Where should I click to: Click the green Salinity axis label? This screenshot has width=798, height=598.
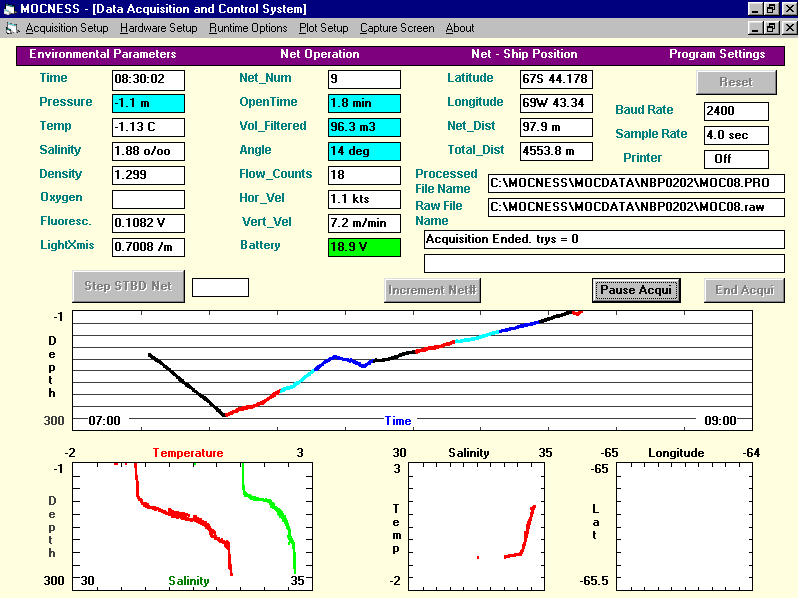pos(189,581)
